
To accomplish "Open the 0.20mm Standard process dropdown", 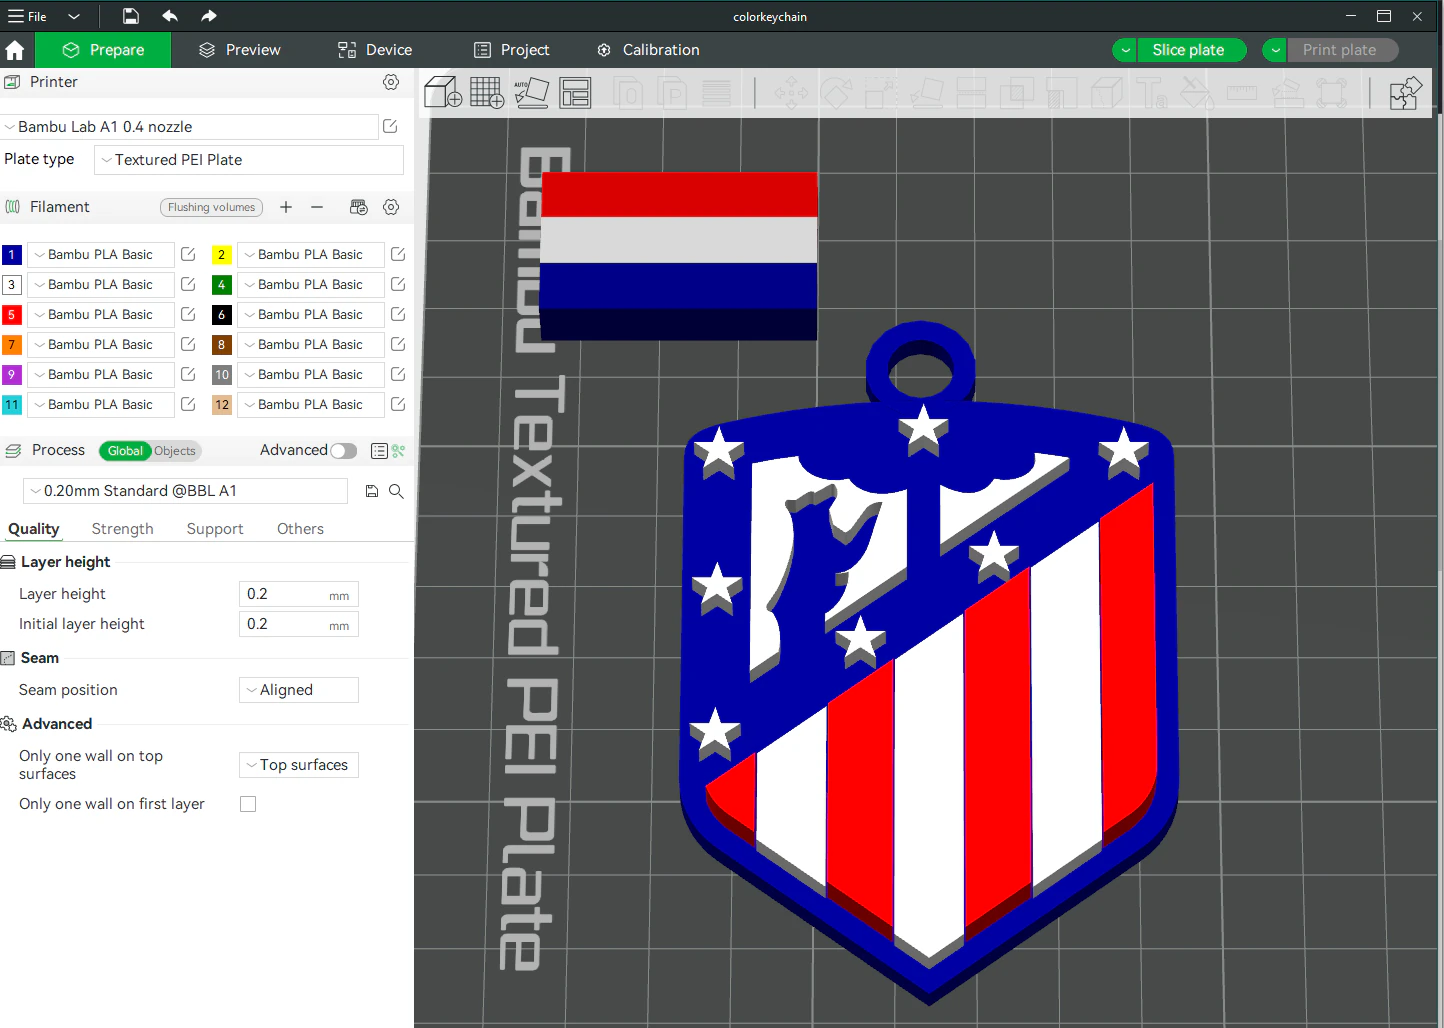I will [185, 491].
